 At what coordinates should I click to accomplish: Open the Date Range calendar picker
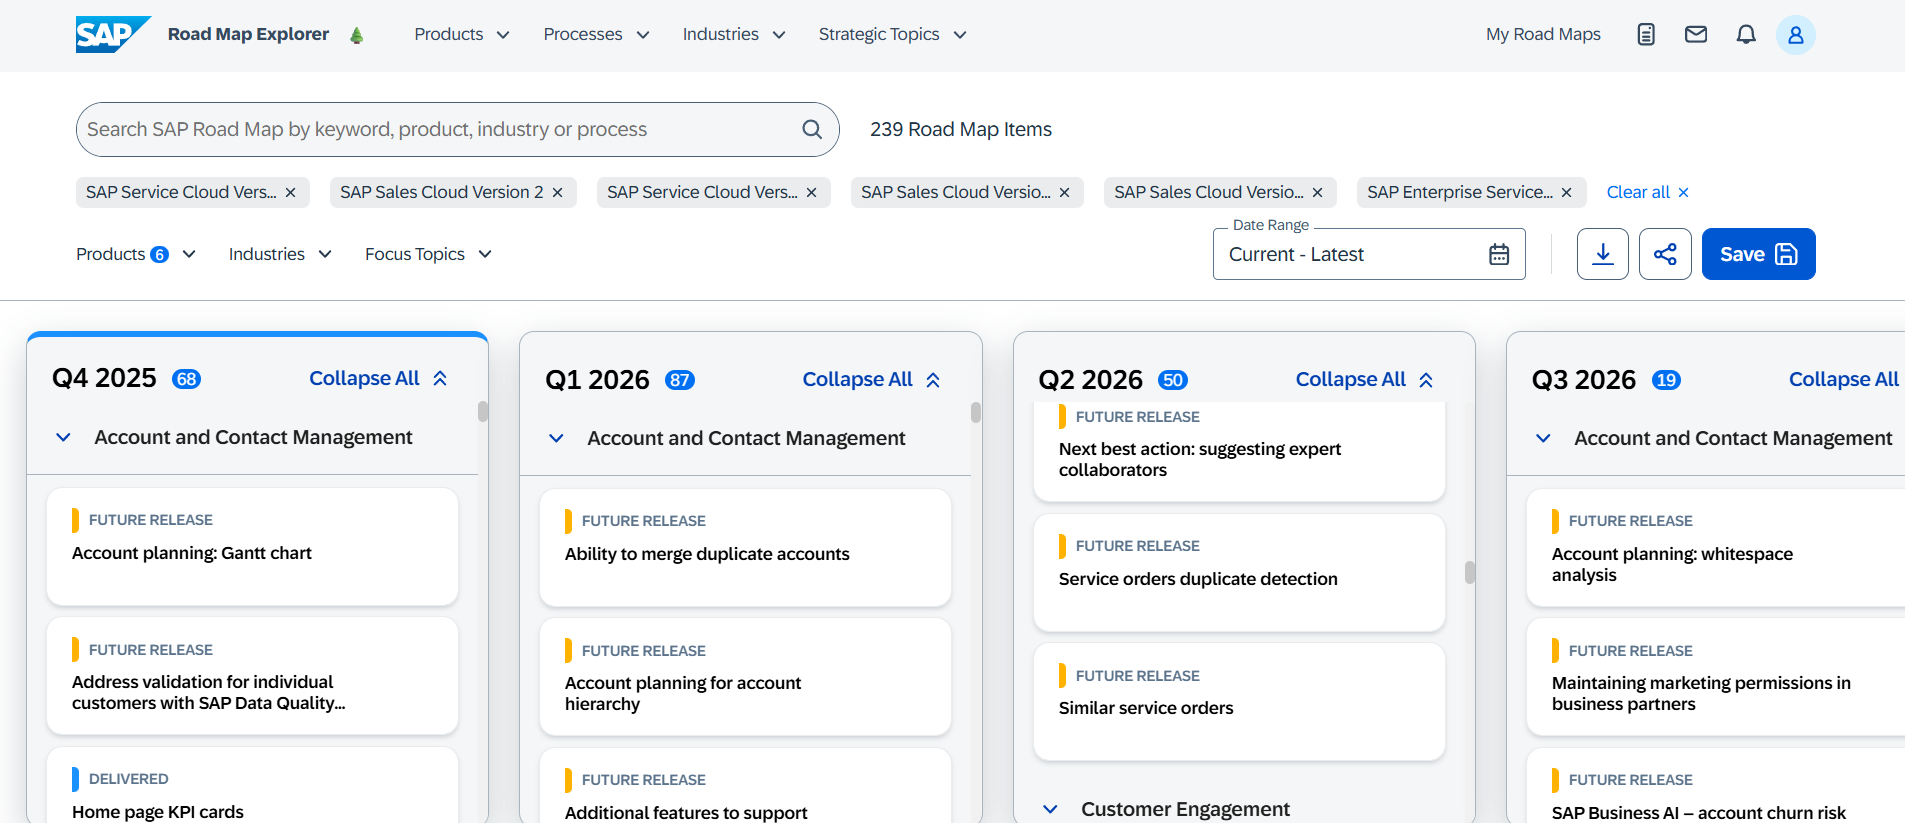[1498, 254]
